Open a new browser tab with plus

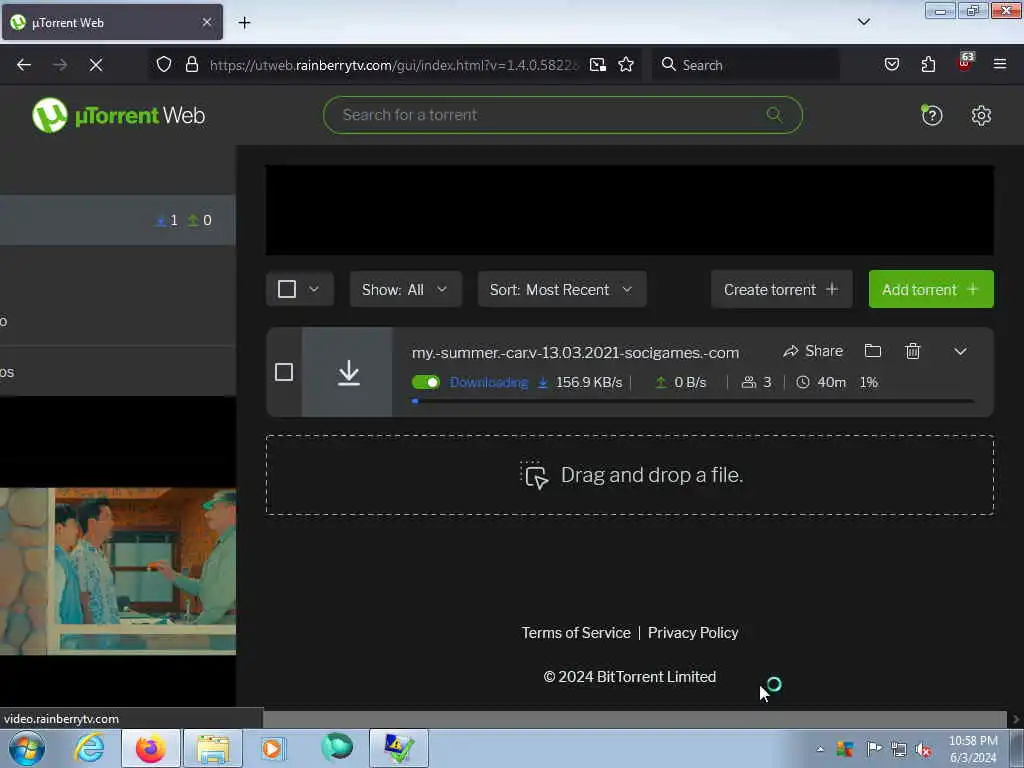click(x=244, y=23)
